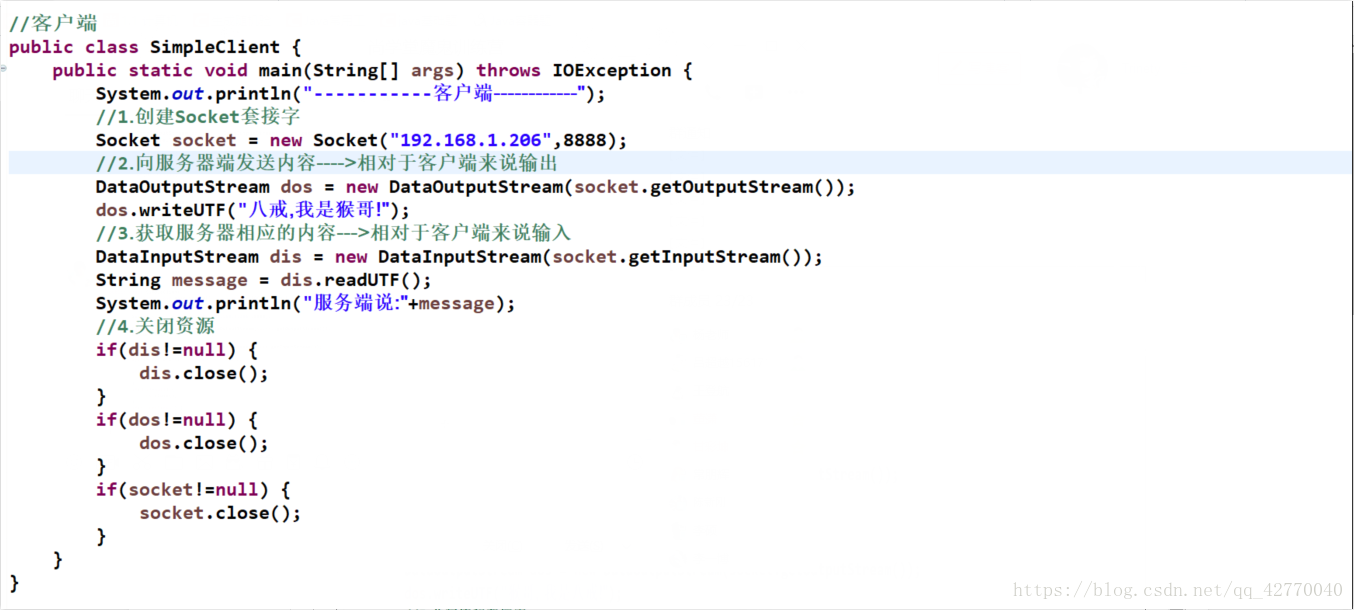Click the line 'if(socket!=null) {'
This screenshot has height=610, width=1354.
pyautogui.click(x=193, y=490)
